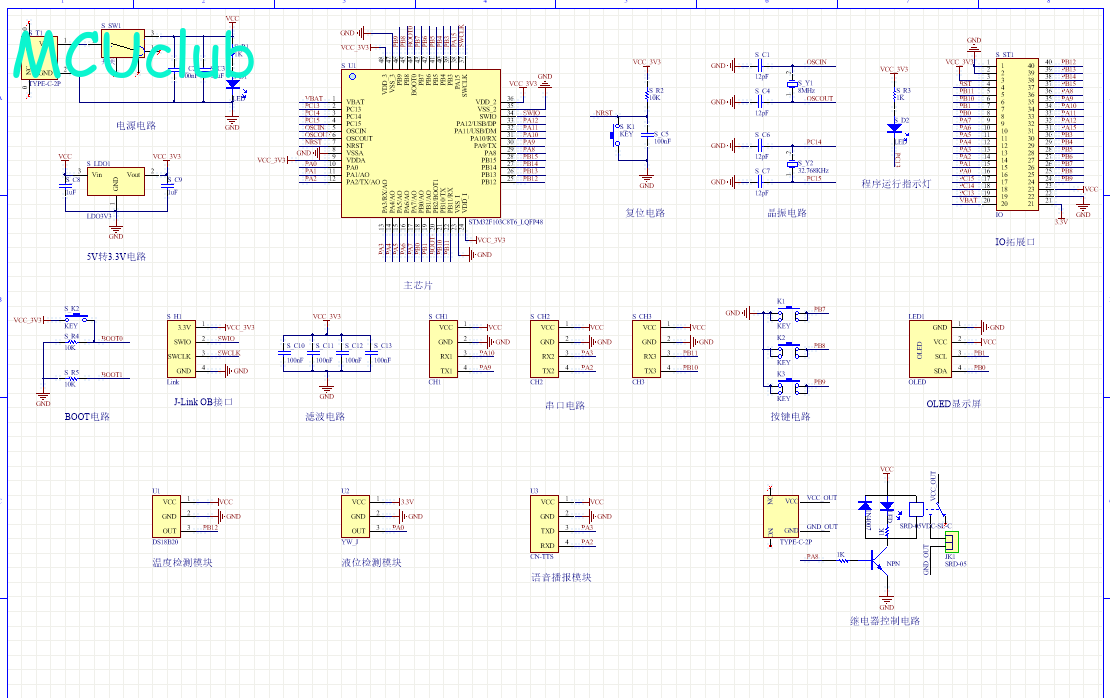
Task: Click the STM32F103C8T6_LQFP48 part name text
Action: point(505,222)
